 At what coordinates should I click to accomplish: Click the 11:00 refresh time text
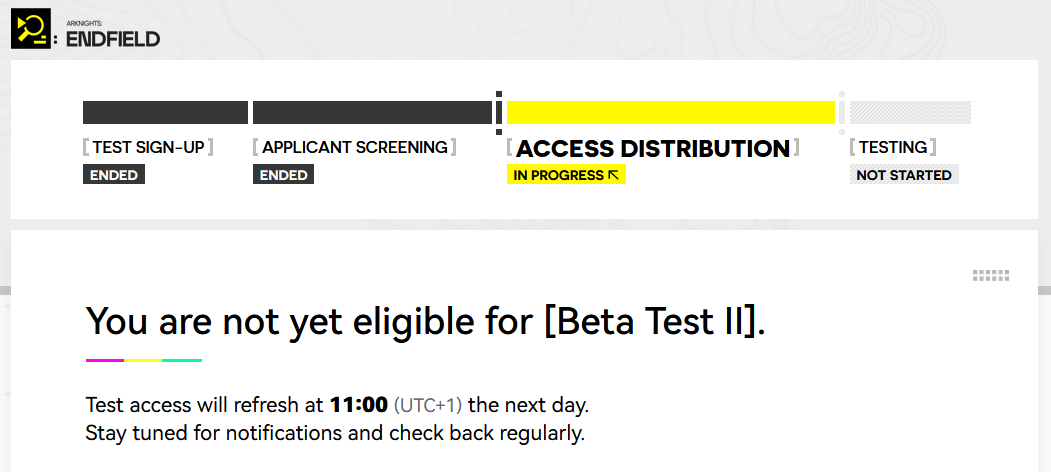358,406
